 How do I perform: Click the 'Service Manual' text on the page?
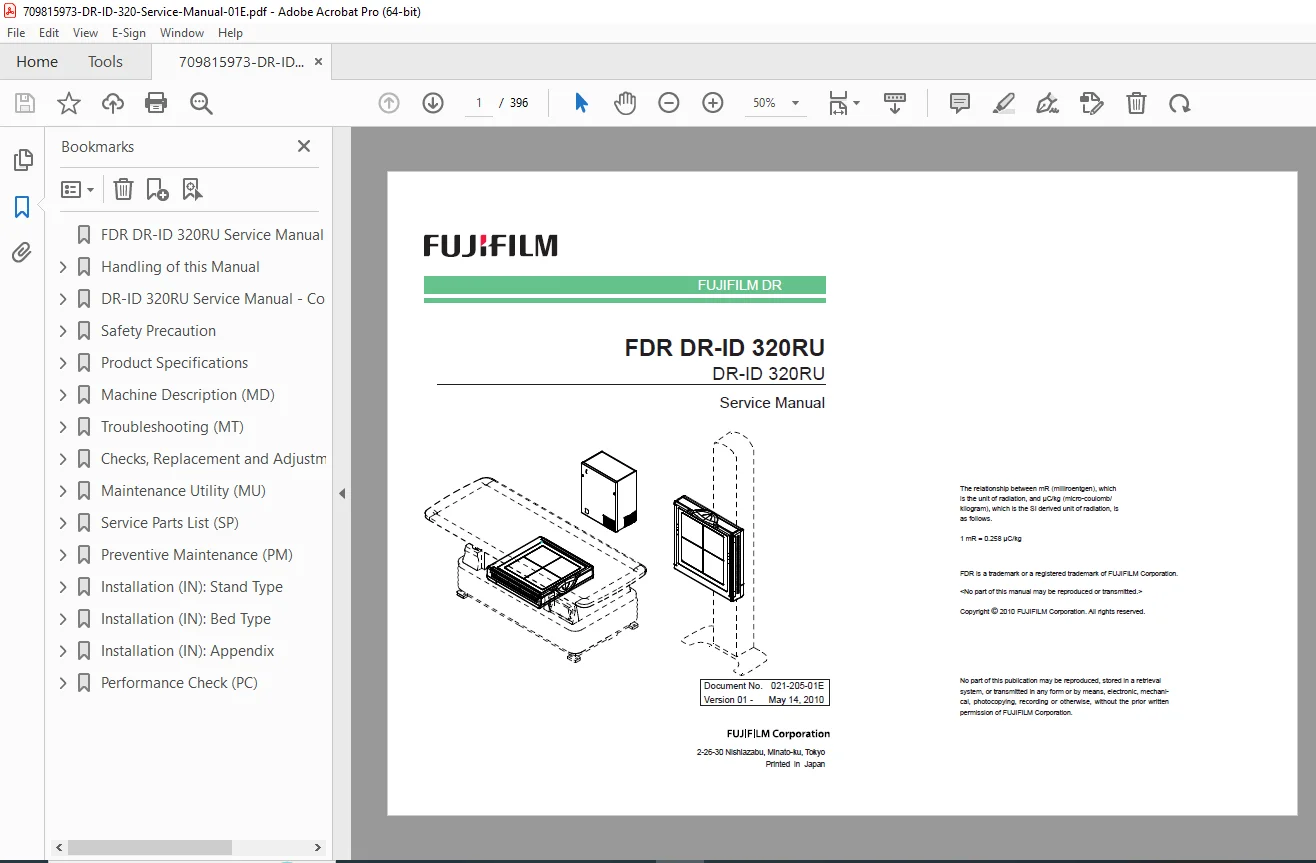pos(772,403)
